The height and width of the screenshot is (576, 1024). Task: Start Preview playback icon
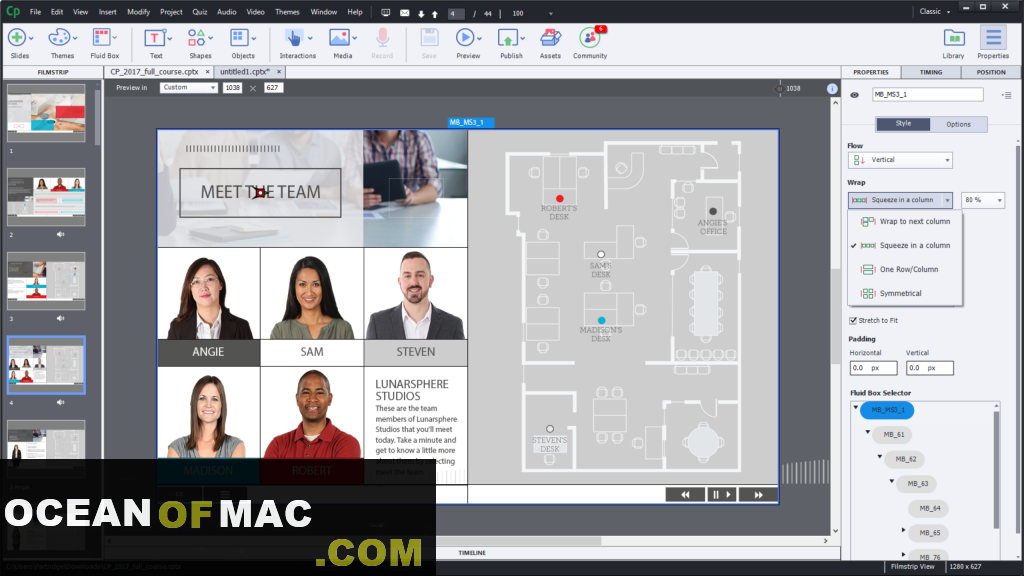465,38
